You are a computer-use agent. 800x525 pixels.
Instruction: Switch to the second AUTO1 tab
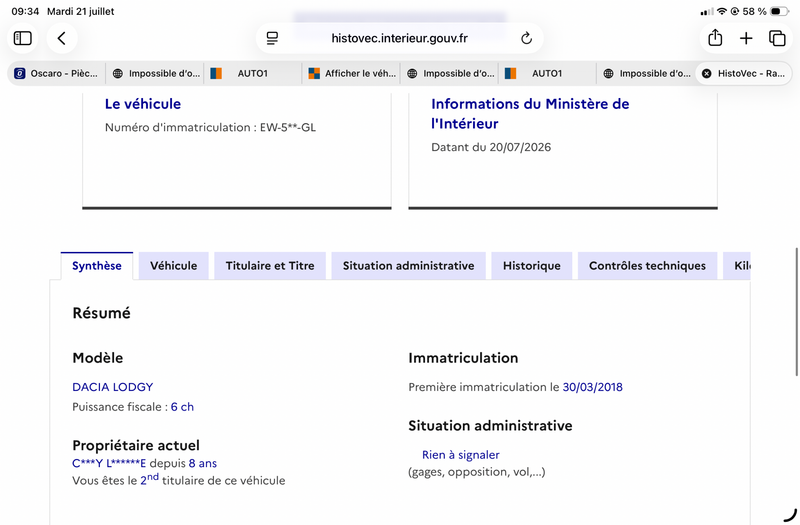pos(547,73)
